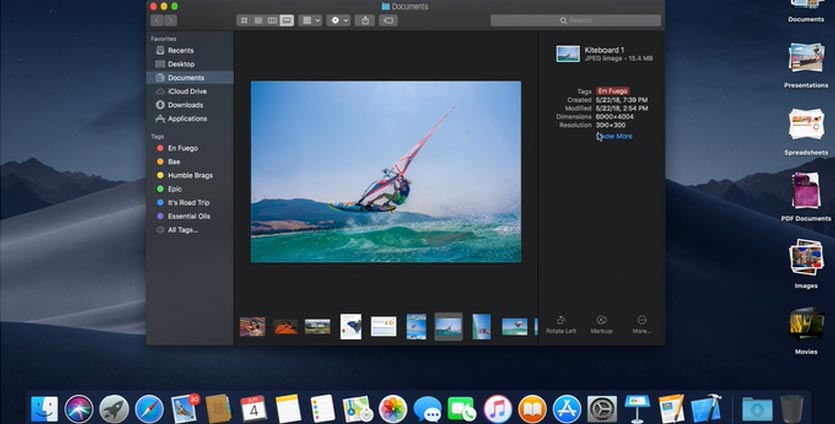This screenshot has height=424, width=835.
Task: Go back using the back arrow
Action: (156, 20)
